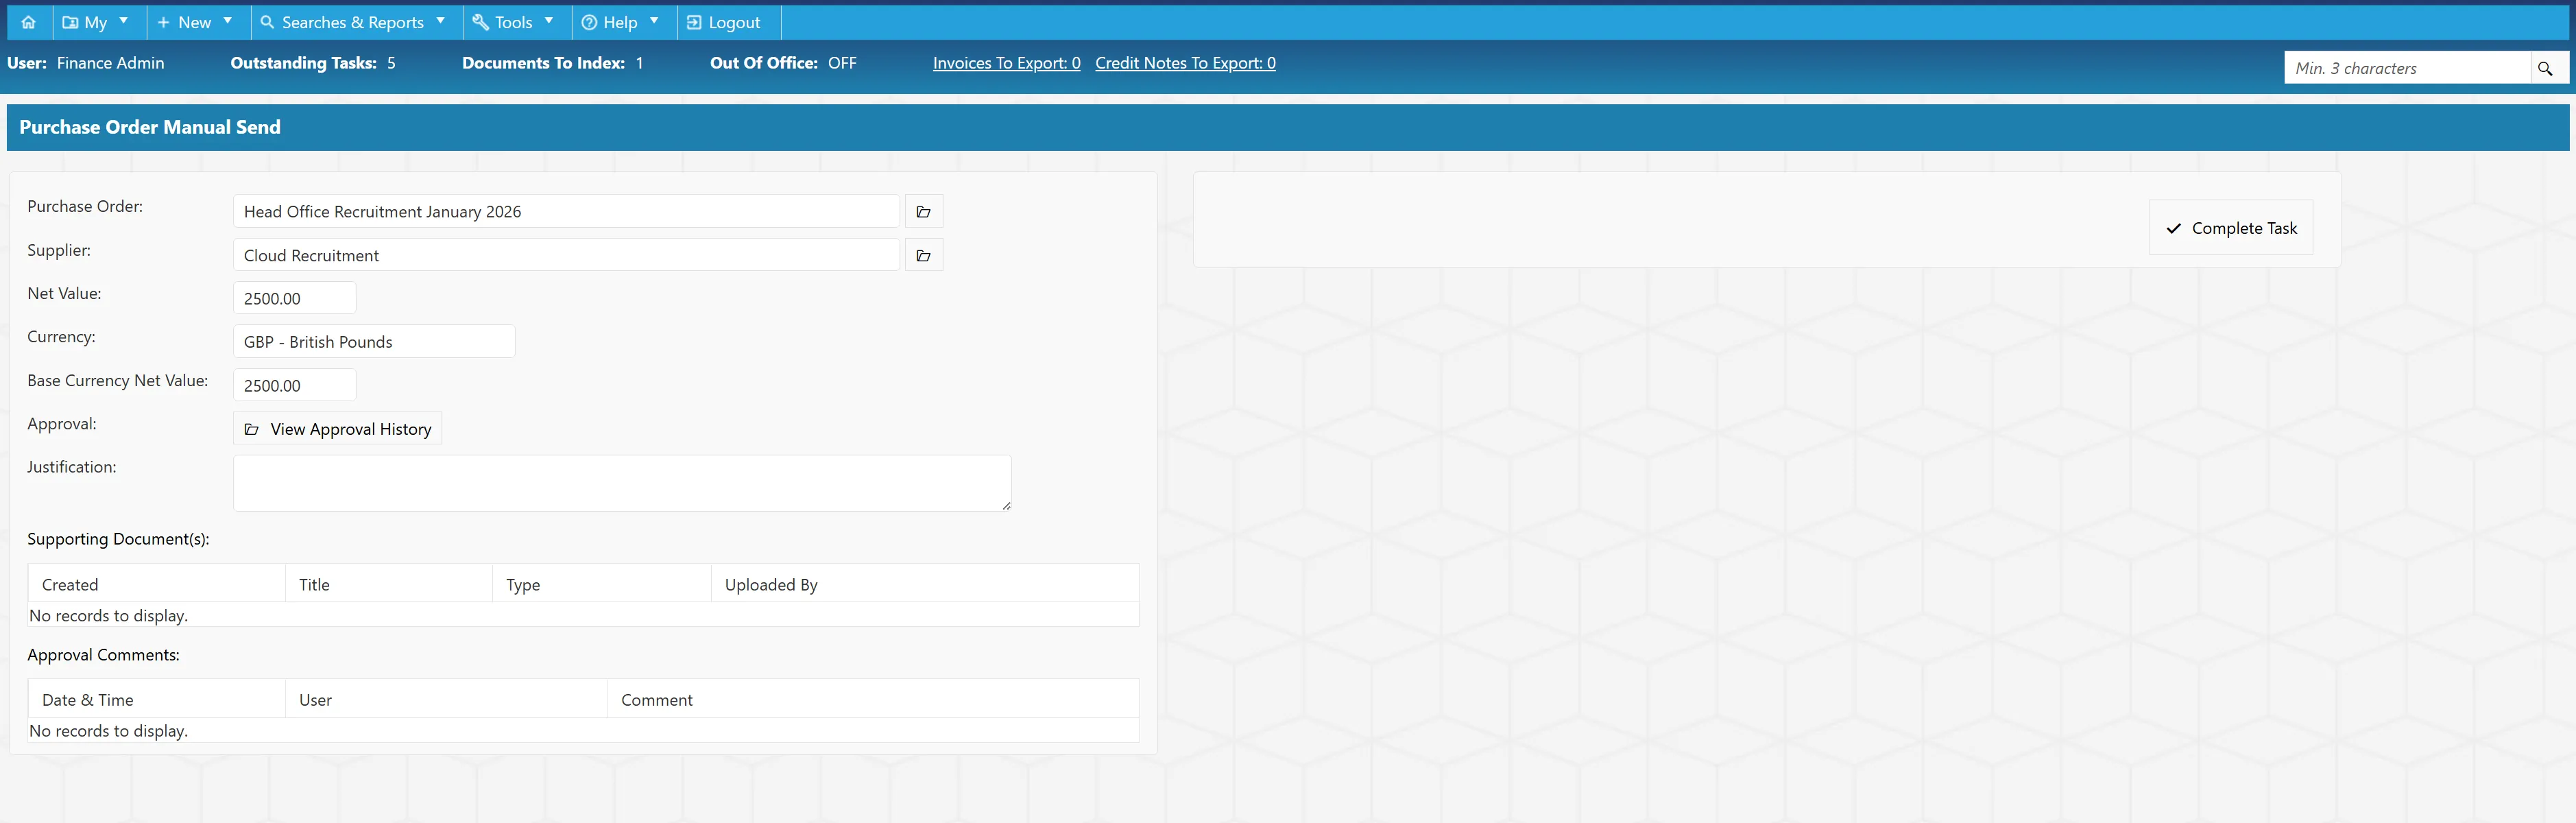This screenshot has width=2576, height=823.
Task: Click the User column header
Action: pyautogui.click(x=447, y=700)
